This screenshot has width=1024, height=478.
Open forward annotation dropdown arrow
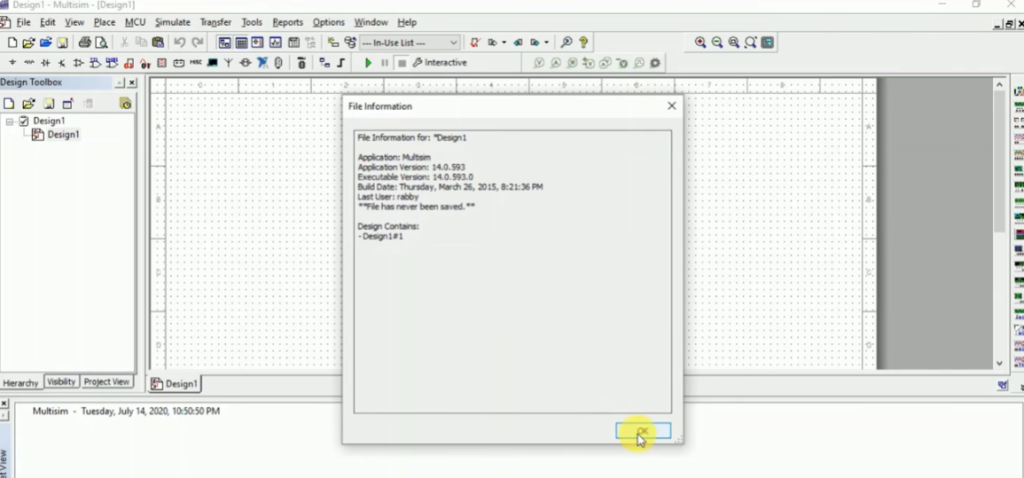pos(546,42)
